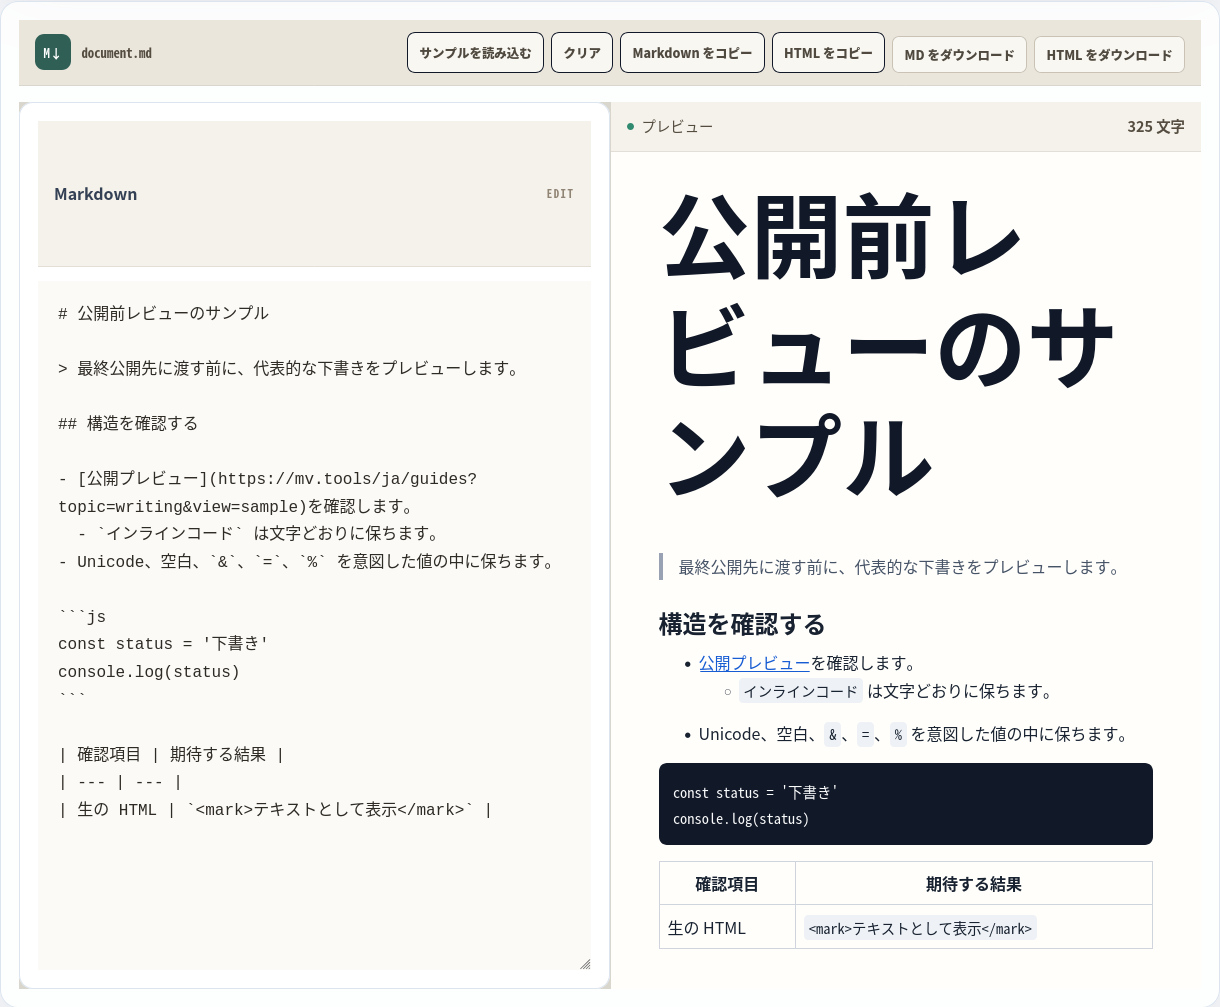1220x1007 pixels.
Task: Click the & code chip in the preview
Action: (x=833, y=735)
